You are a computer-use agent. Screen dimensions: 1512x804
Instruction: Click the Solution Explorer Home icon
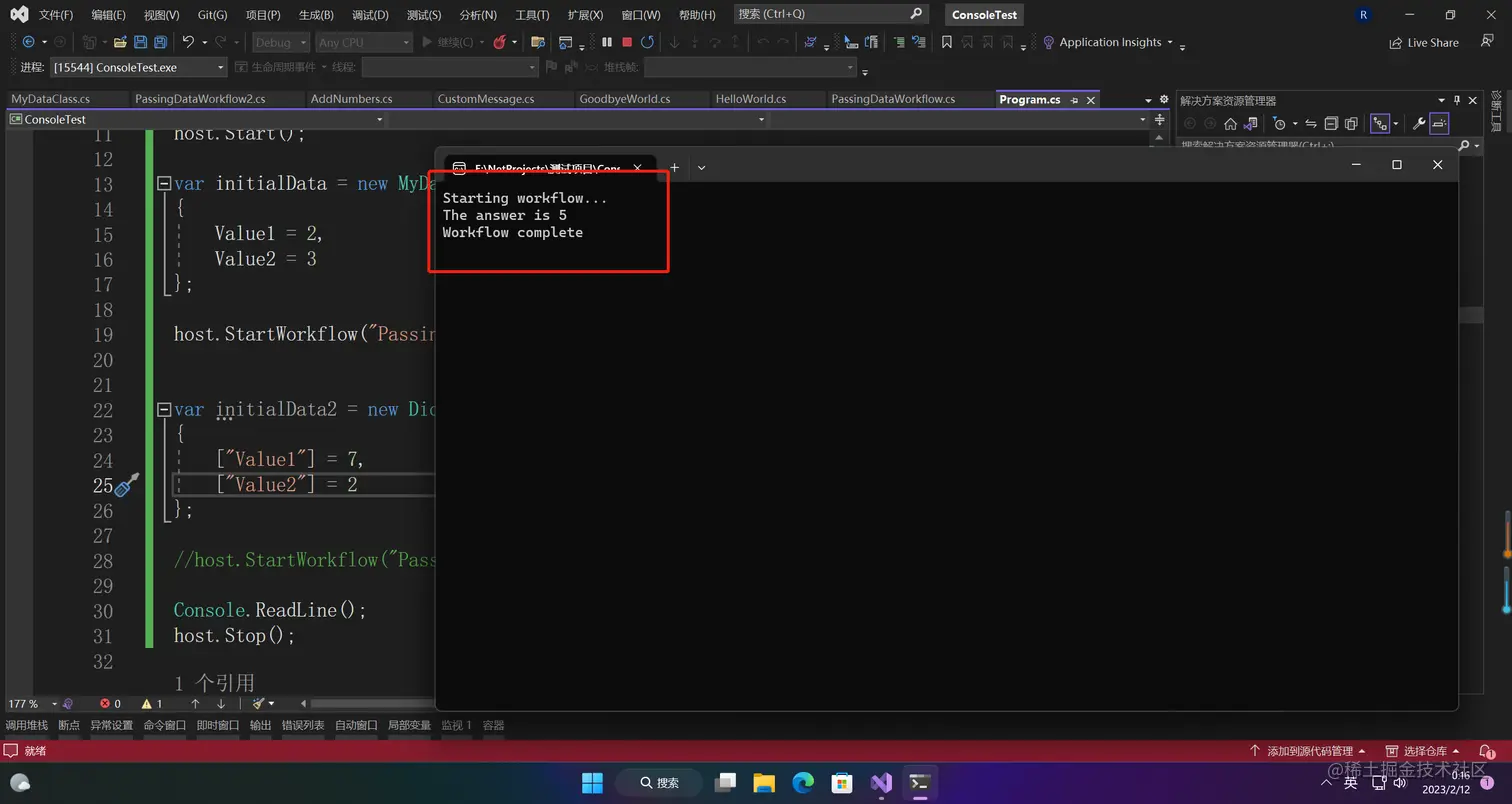1231,124
